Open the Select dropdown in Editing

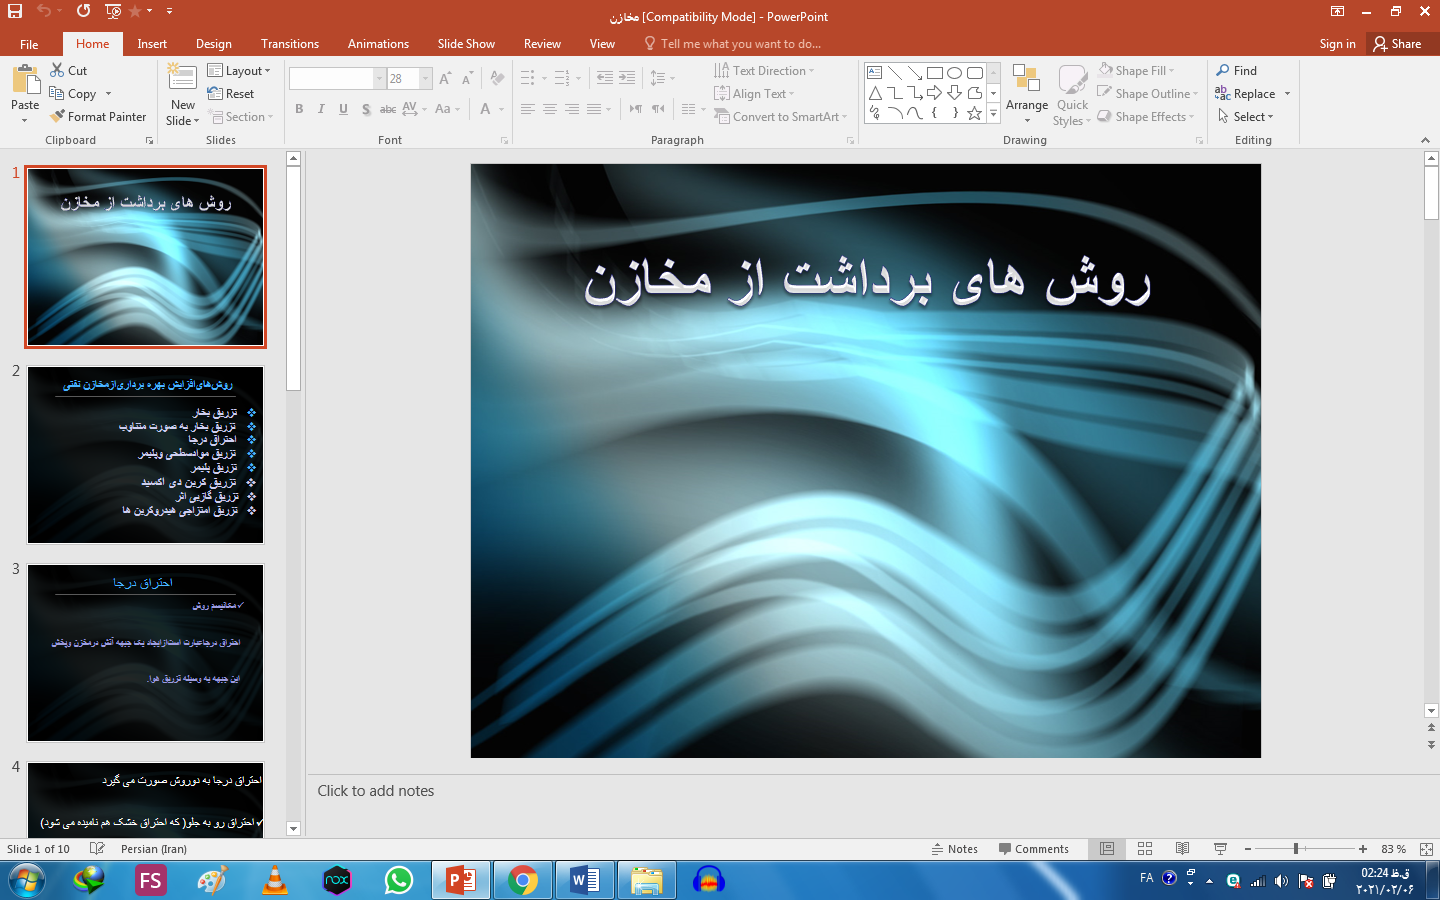click(x=1247, y=117)
